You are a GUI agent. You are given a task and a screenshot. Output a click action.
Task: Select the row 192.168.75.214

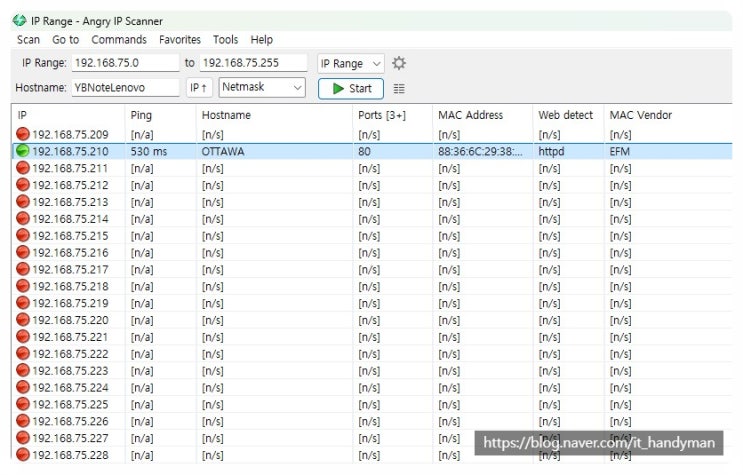click(x=372, y=219)
